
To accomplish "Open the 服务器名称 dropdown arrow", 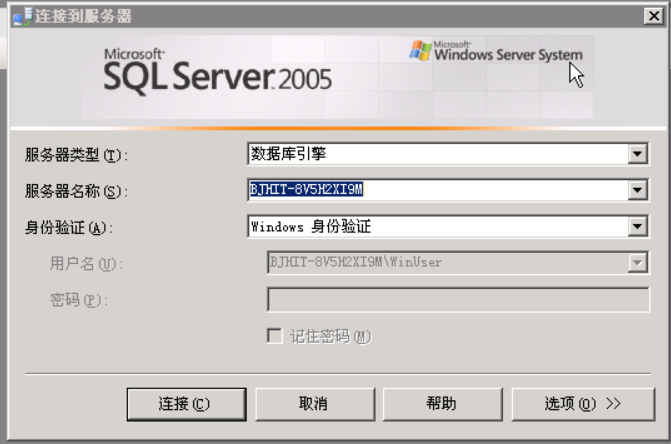I will click(637, 190).
